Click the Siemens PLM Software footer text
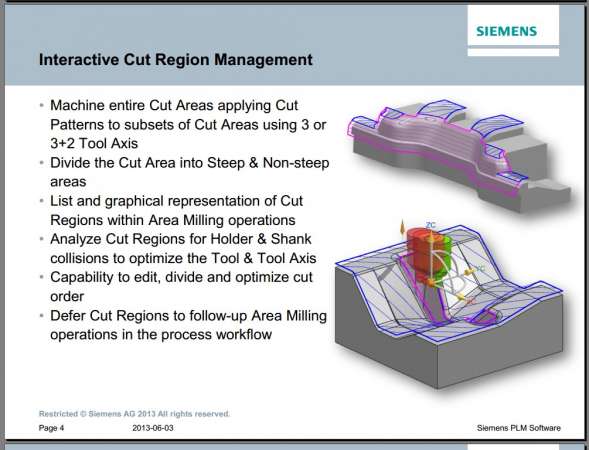The width and height of the screenshot is (589, 450). 519,428
